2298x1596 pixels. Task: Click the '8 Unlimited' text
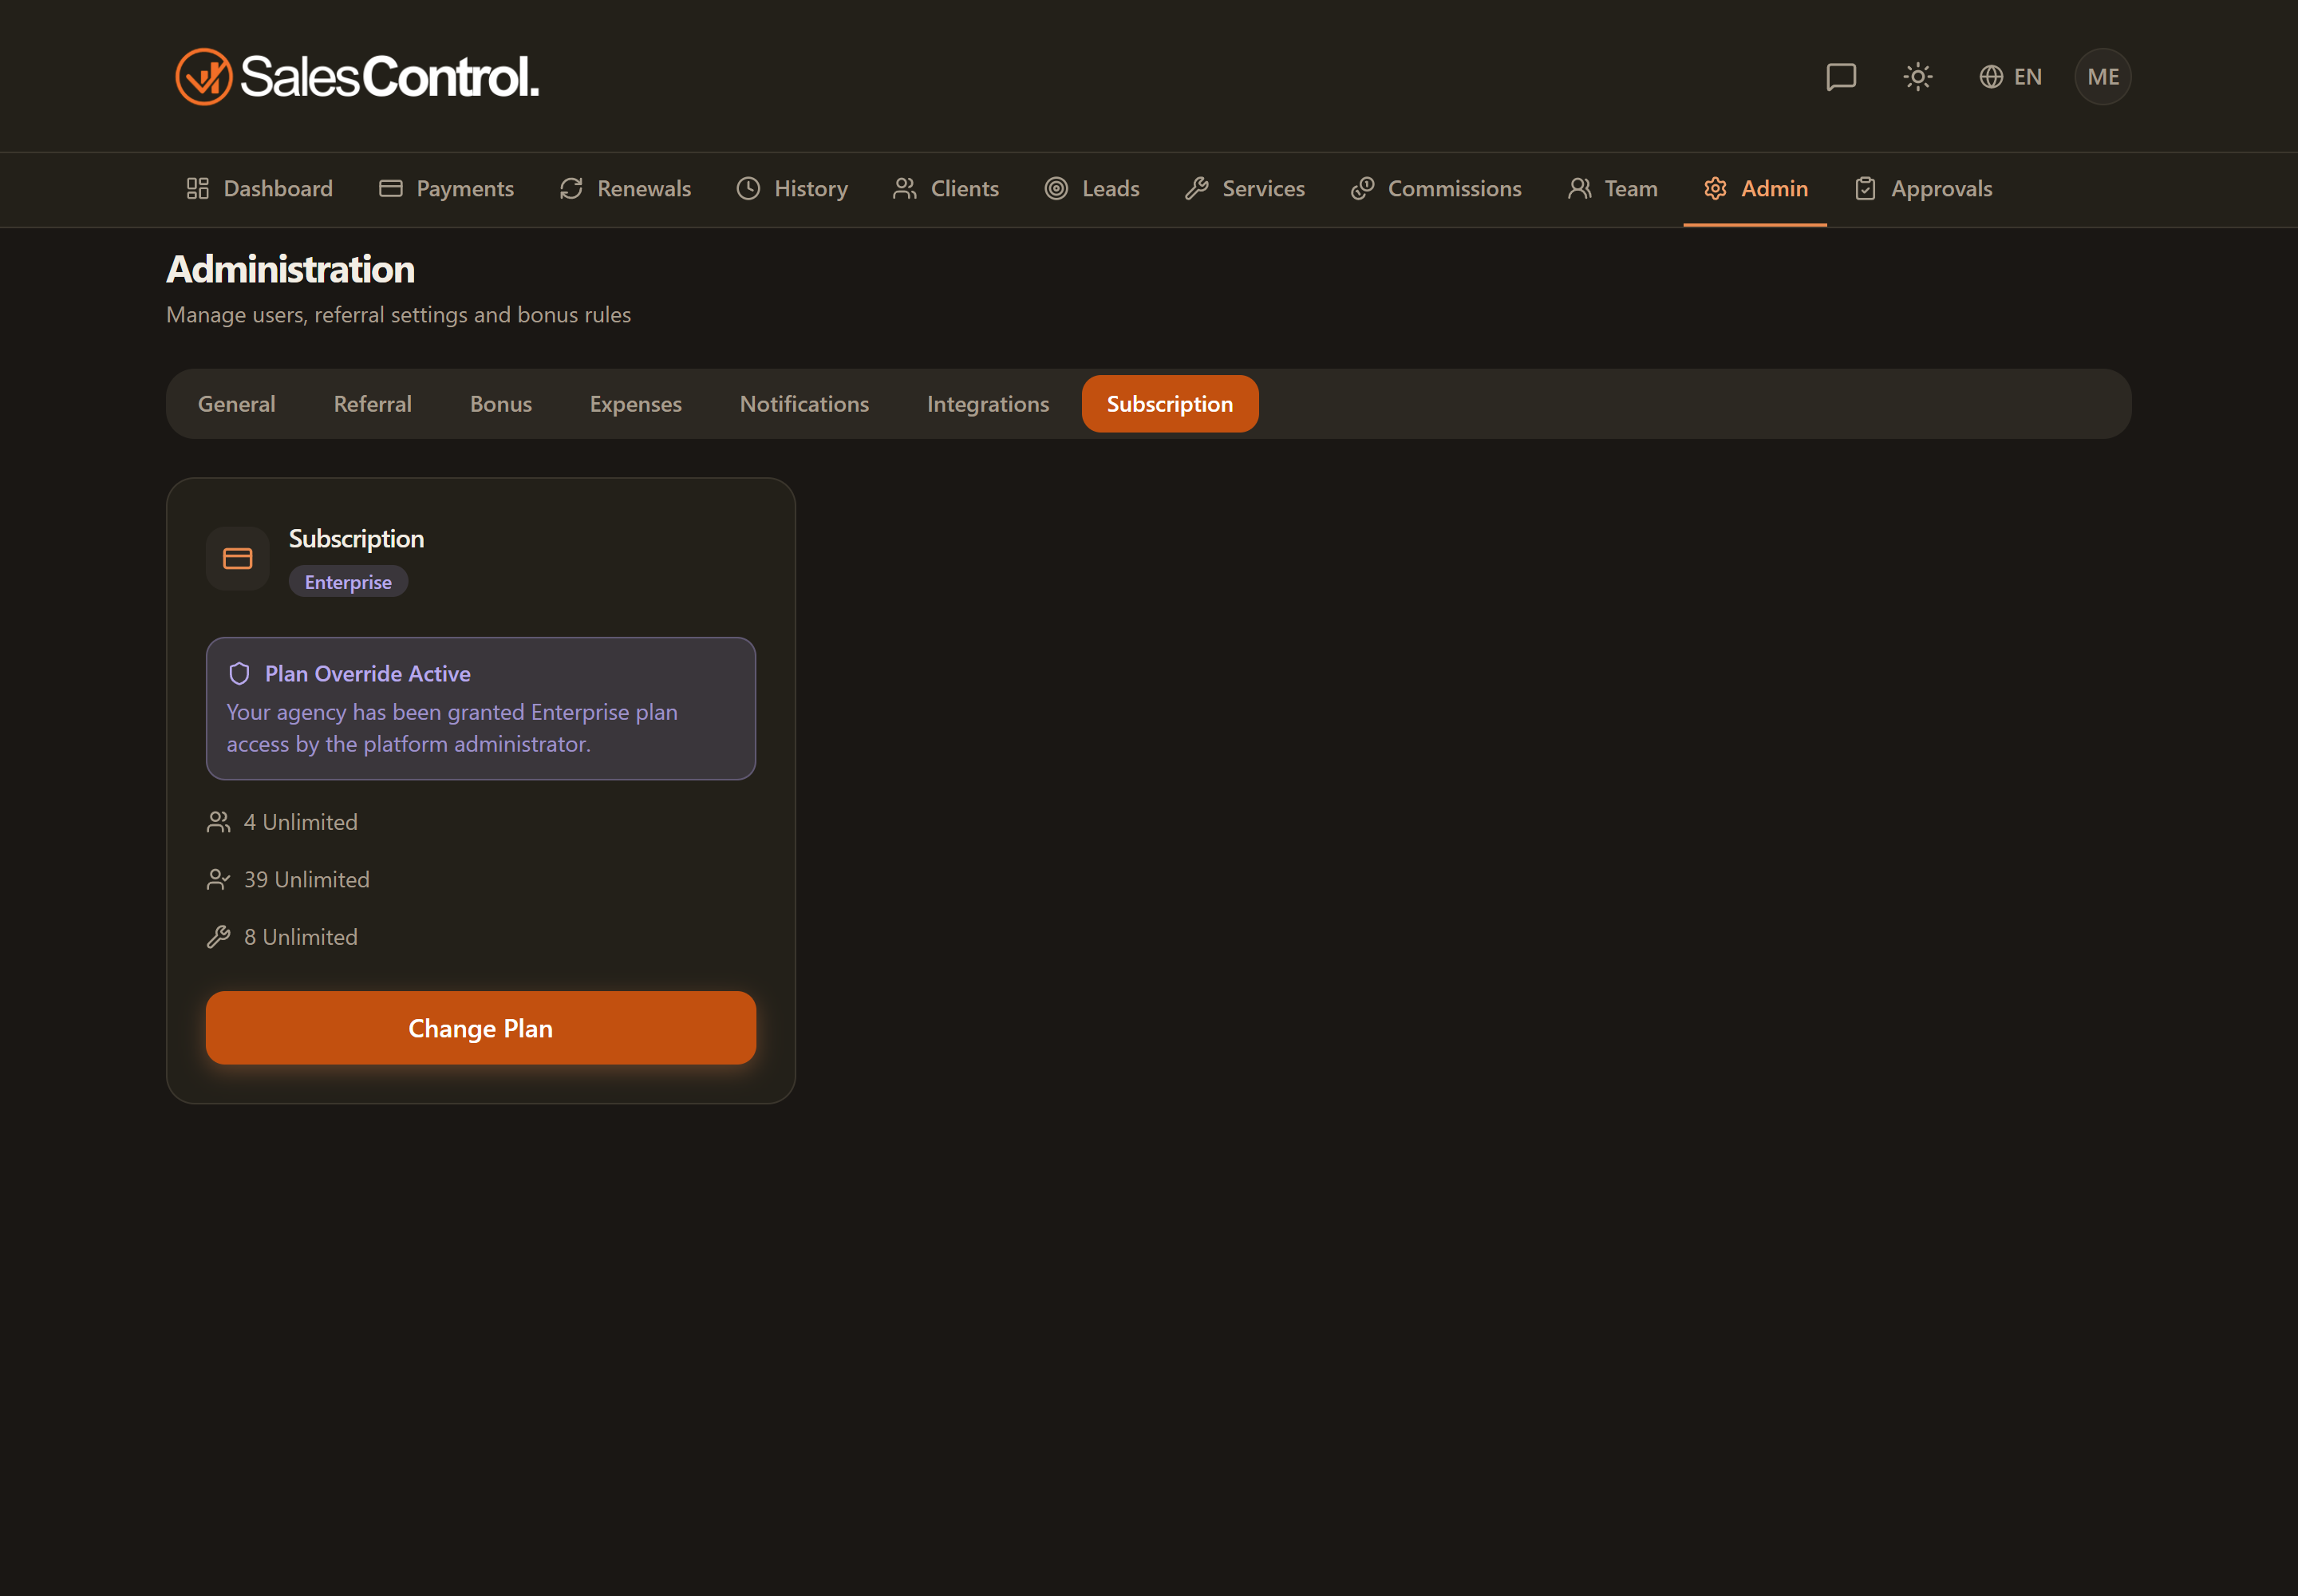tap(300, 937)
